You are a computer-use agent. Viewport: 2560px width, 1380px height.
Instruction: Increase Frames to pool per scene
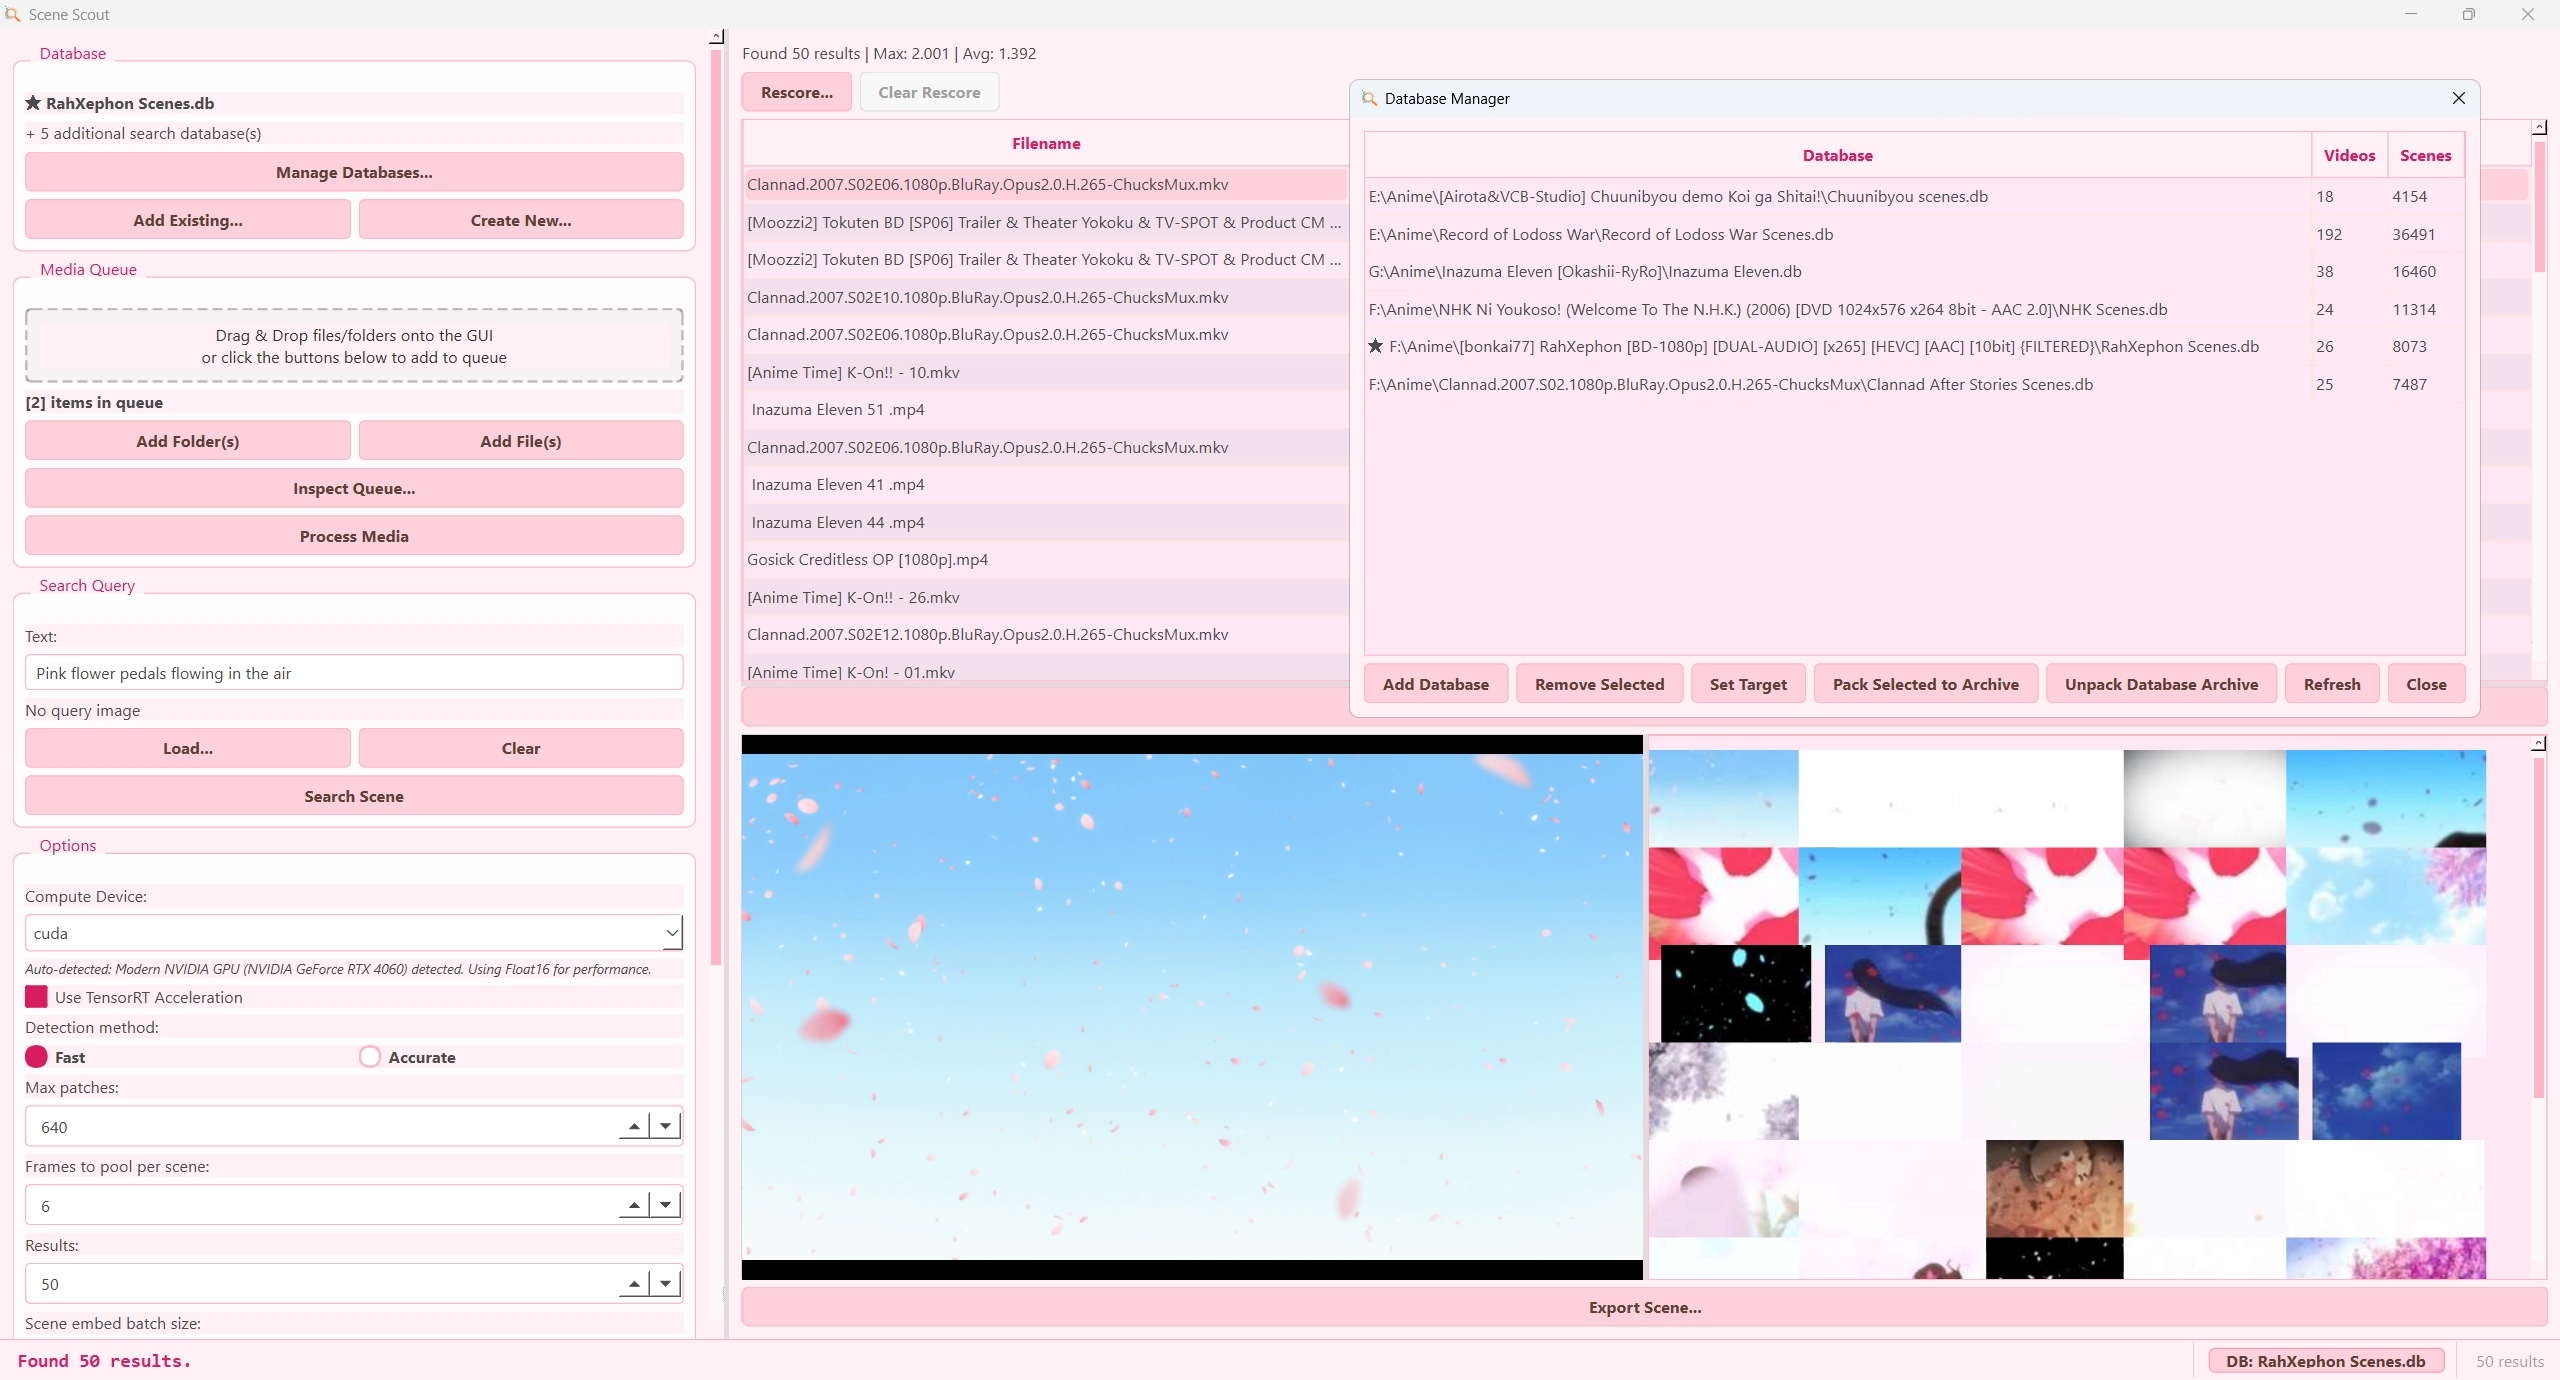pyautogui.click(x=634, y=1206)
